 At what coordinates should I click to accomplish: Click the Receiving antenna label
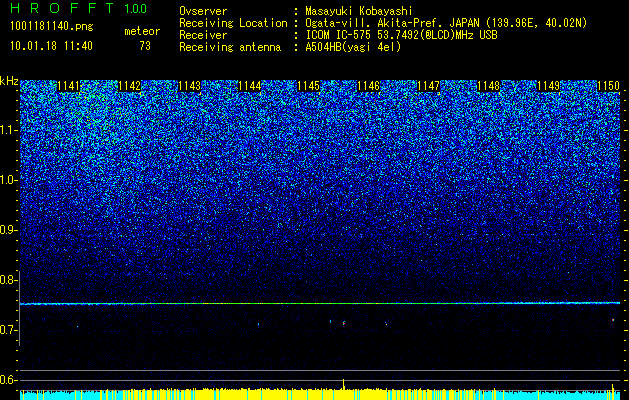pos(230,47)
